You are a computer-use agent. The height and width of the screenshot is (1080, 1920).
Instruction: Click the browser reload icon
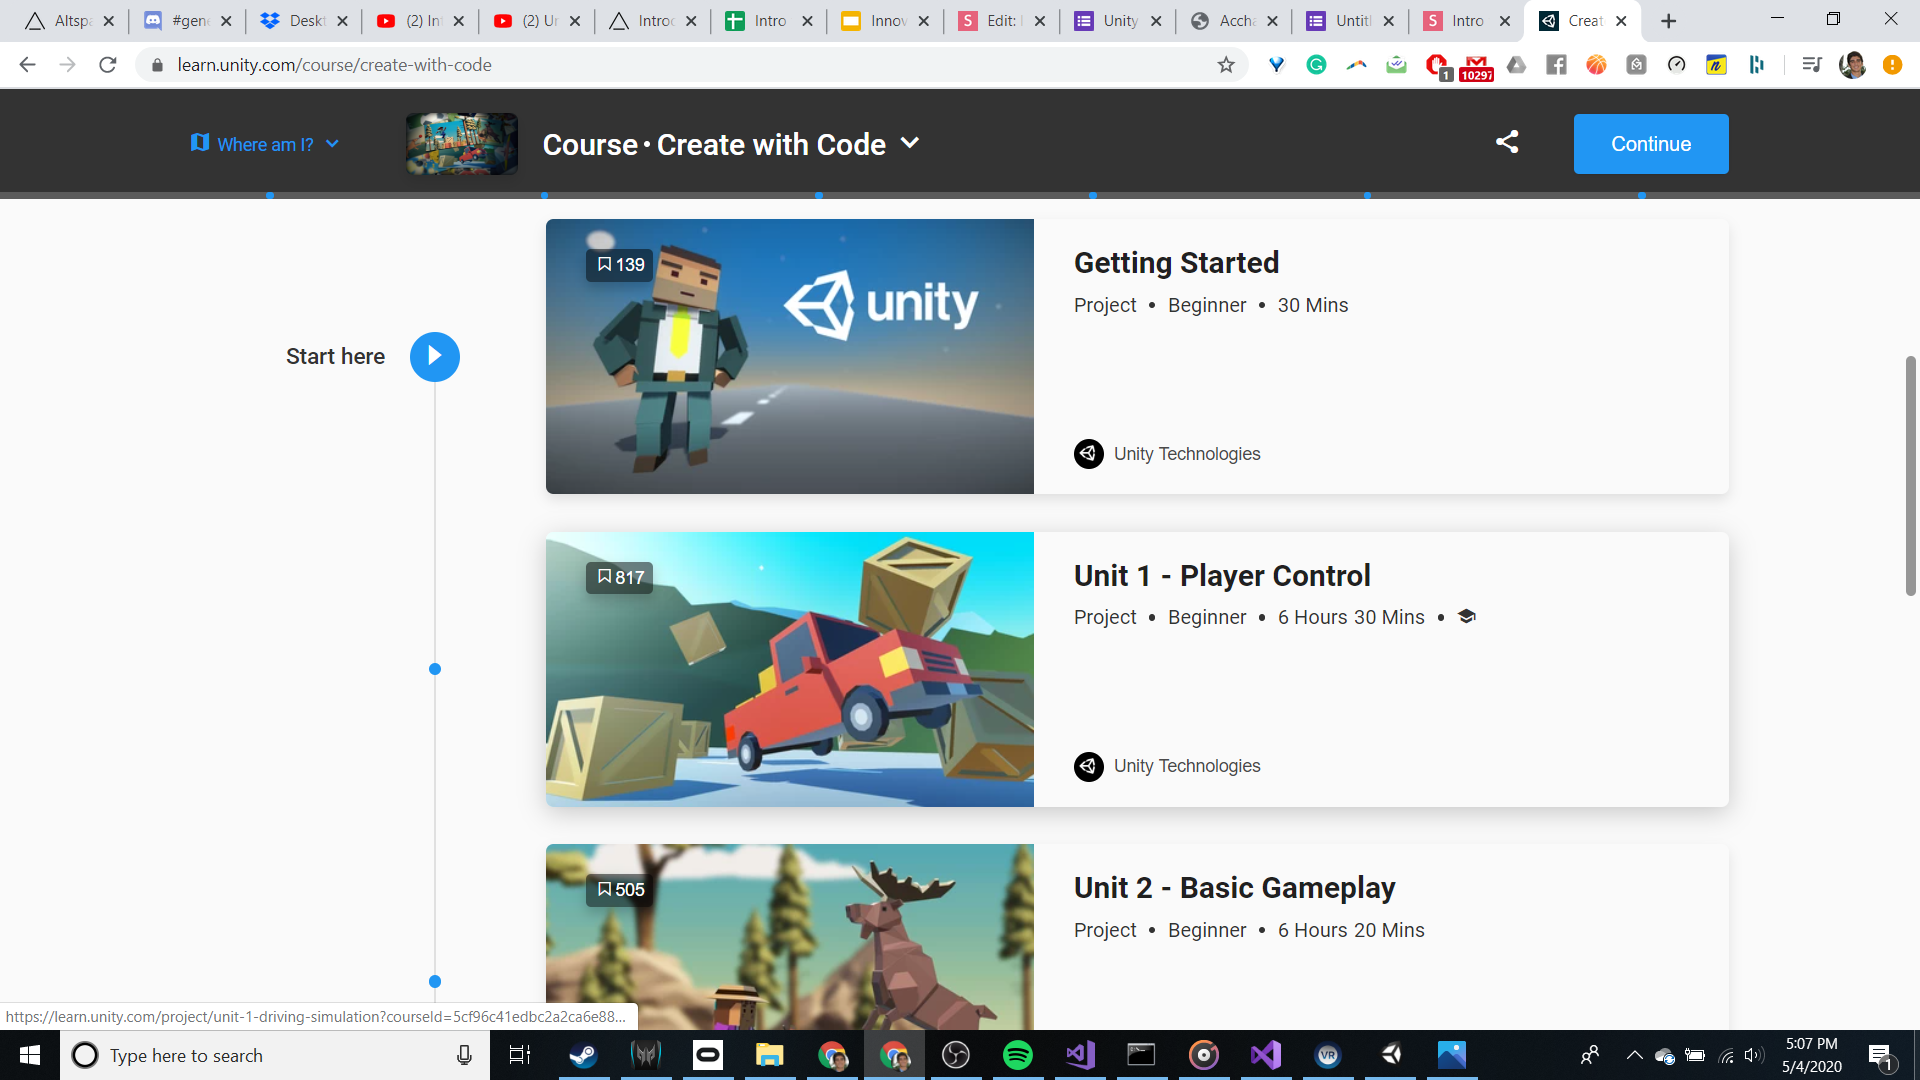(108, 65)
